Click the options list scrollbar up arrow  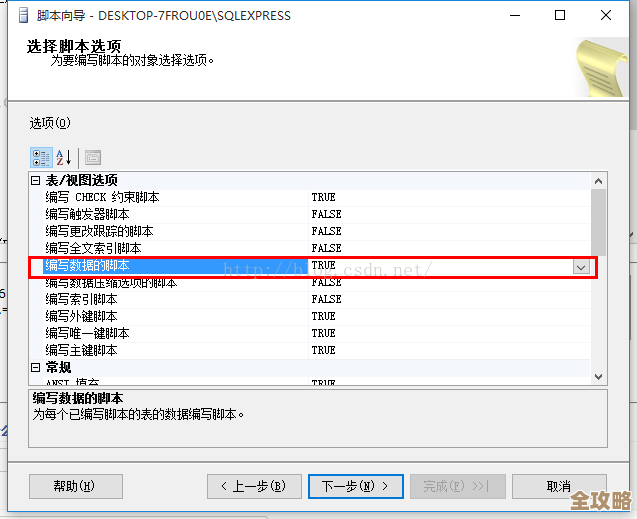[598, 181]
